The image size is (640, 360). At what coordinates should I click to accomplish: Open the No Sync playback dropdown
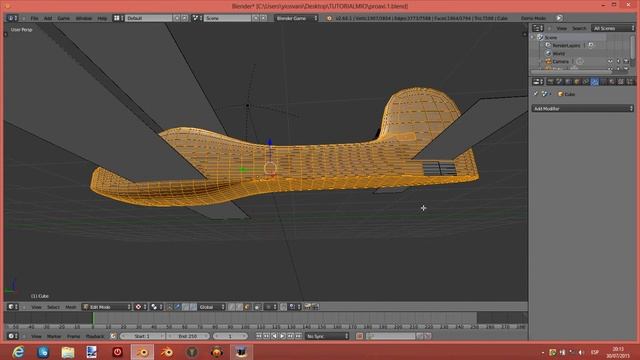point(327,336)
